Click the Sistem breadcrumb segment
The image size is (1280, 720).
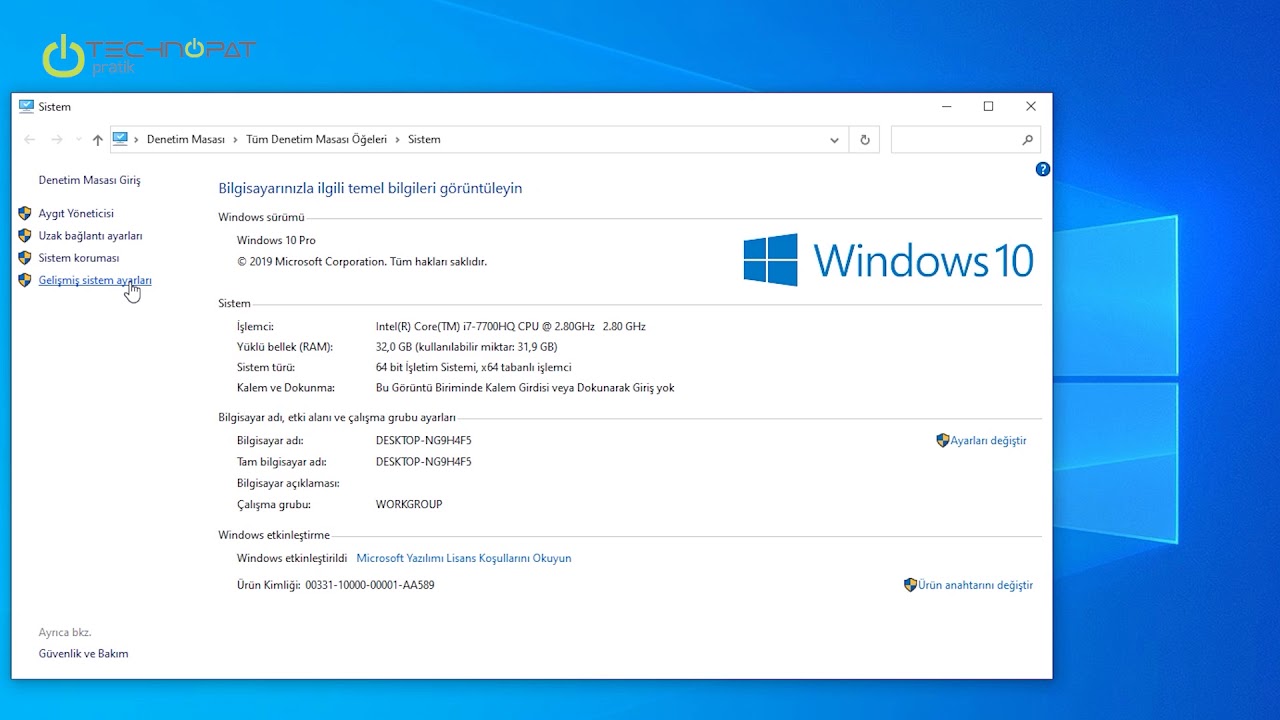click(x=424, y=140)
